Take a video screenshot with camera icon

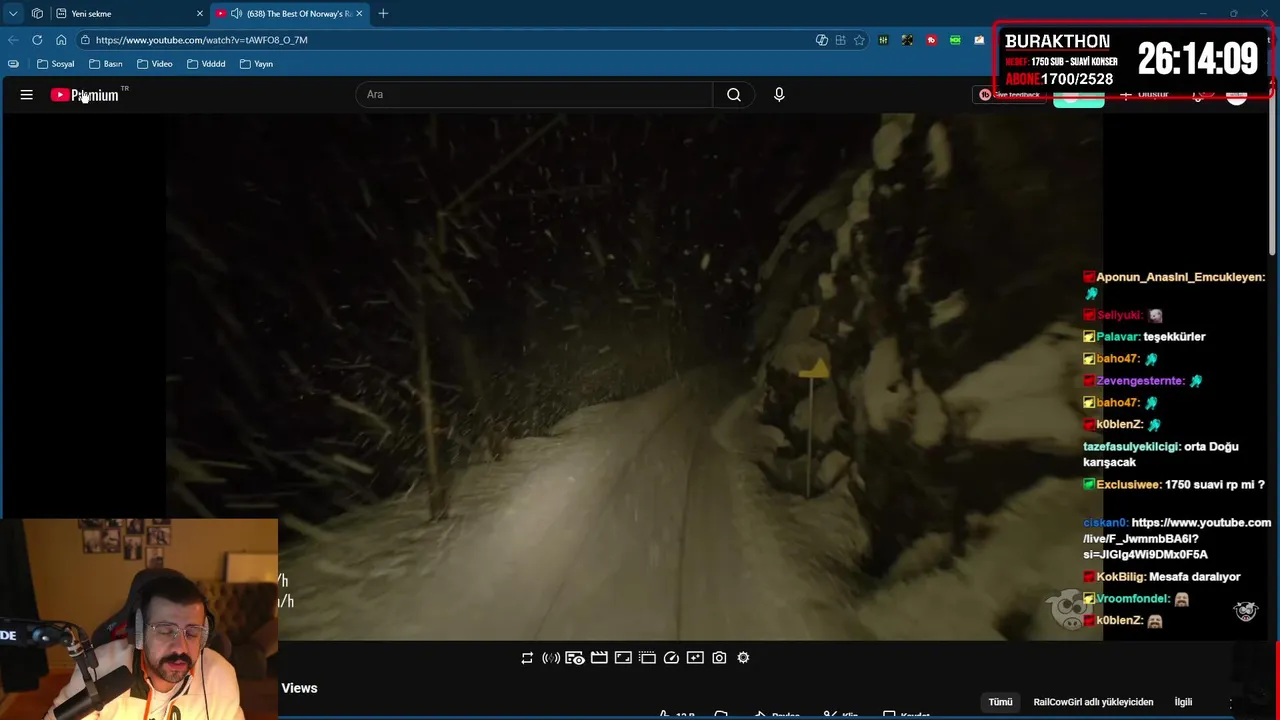[719, 658]
